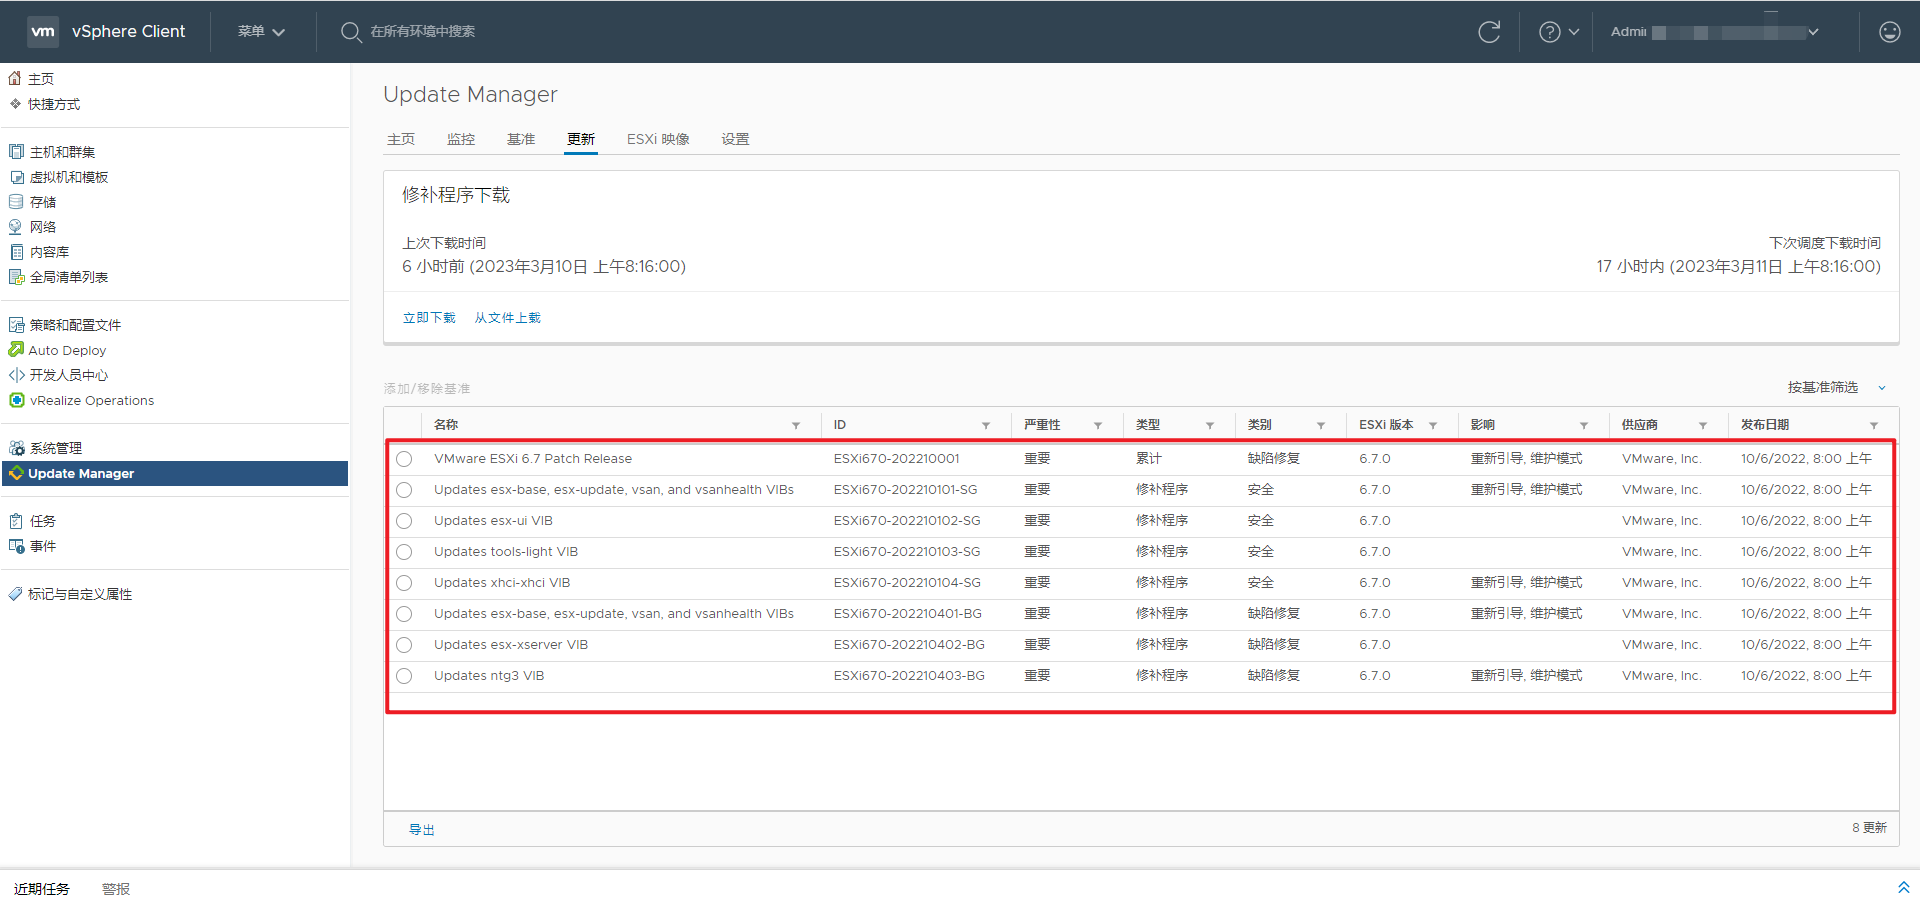Switch to the 设置 tab

click(736, 139)
